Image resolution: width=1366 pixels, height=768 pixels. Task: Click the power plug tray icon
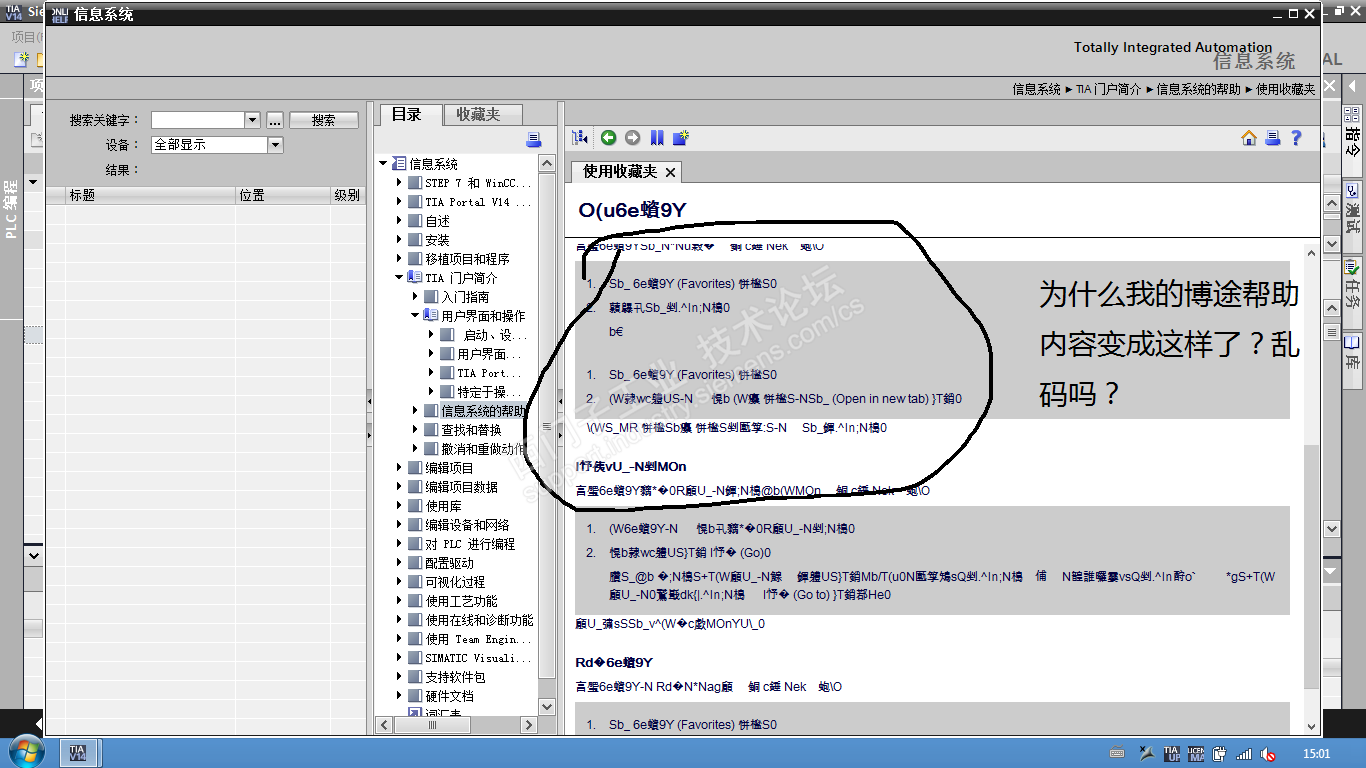pos(1220,754)
